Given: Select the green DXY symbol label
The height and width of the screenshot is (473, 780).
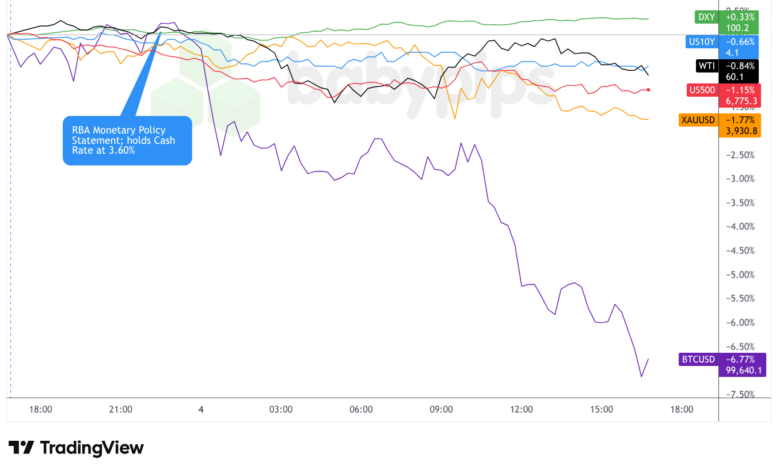Looking at the screenshot, I should (707, 17).
